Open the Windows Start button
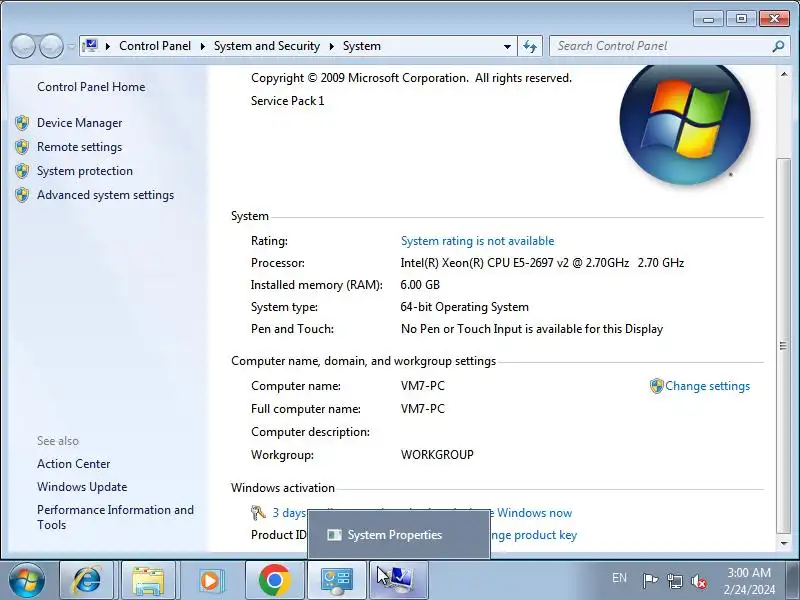 (27, 580)
